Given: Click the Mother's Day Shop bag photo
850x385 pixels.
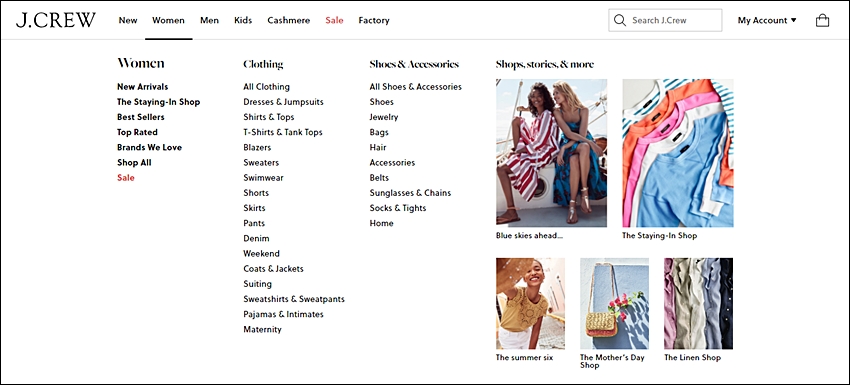Looking at the screenshot, I should click(614, 303).
